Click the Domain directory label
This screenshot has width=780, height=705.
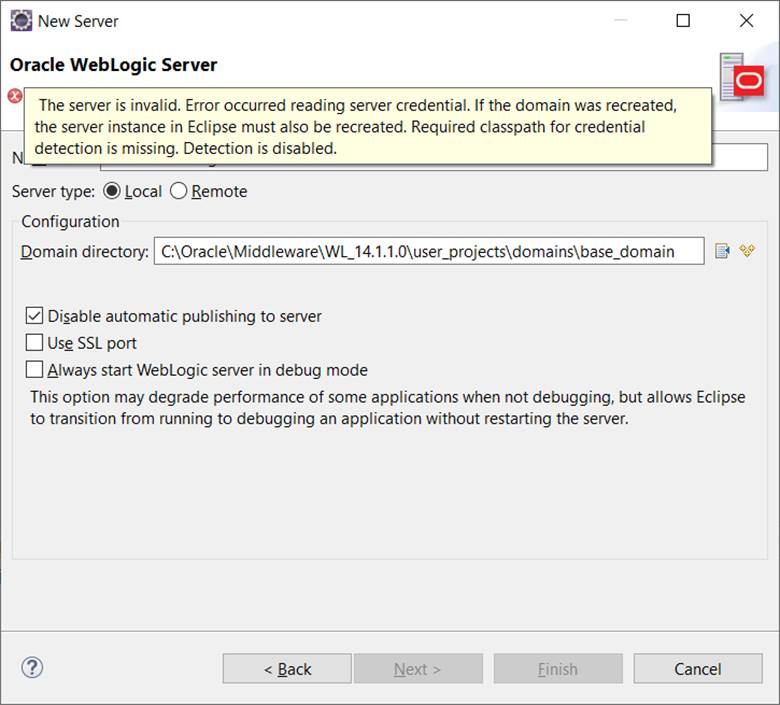(x=85, y=252)
